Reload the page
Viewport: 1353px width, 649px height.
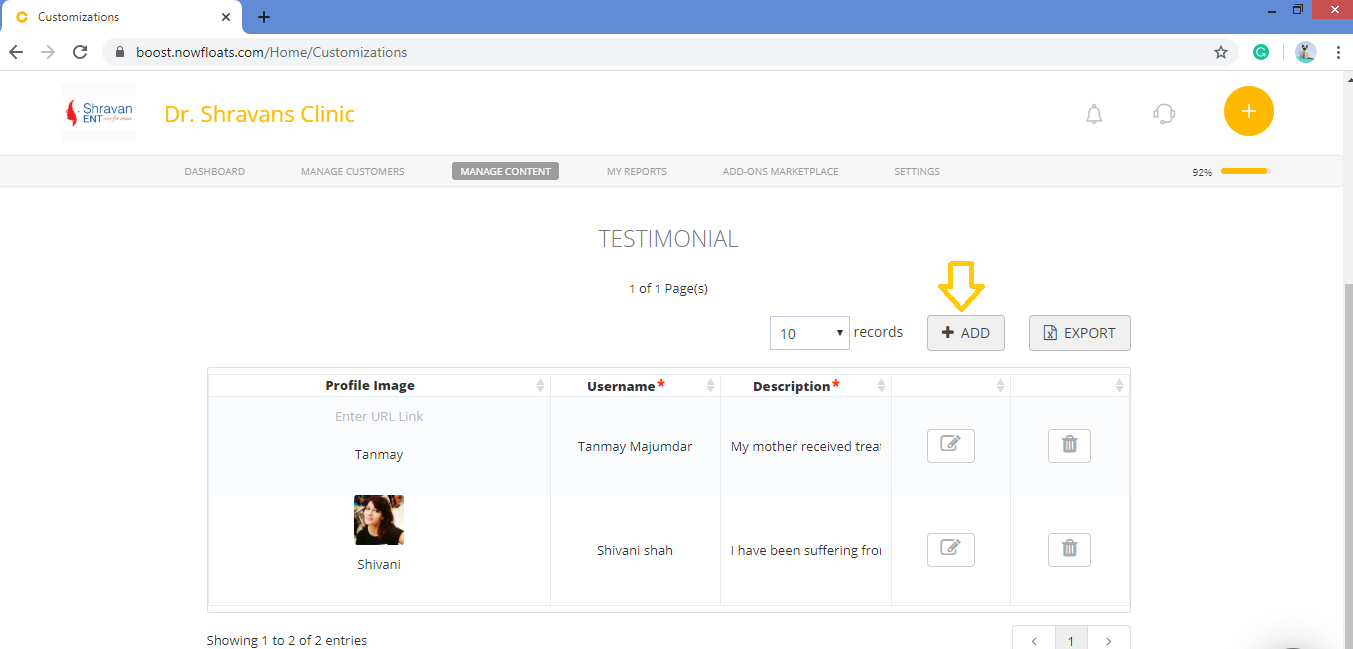(x=79, y=52)
